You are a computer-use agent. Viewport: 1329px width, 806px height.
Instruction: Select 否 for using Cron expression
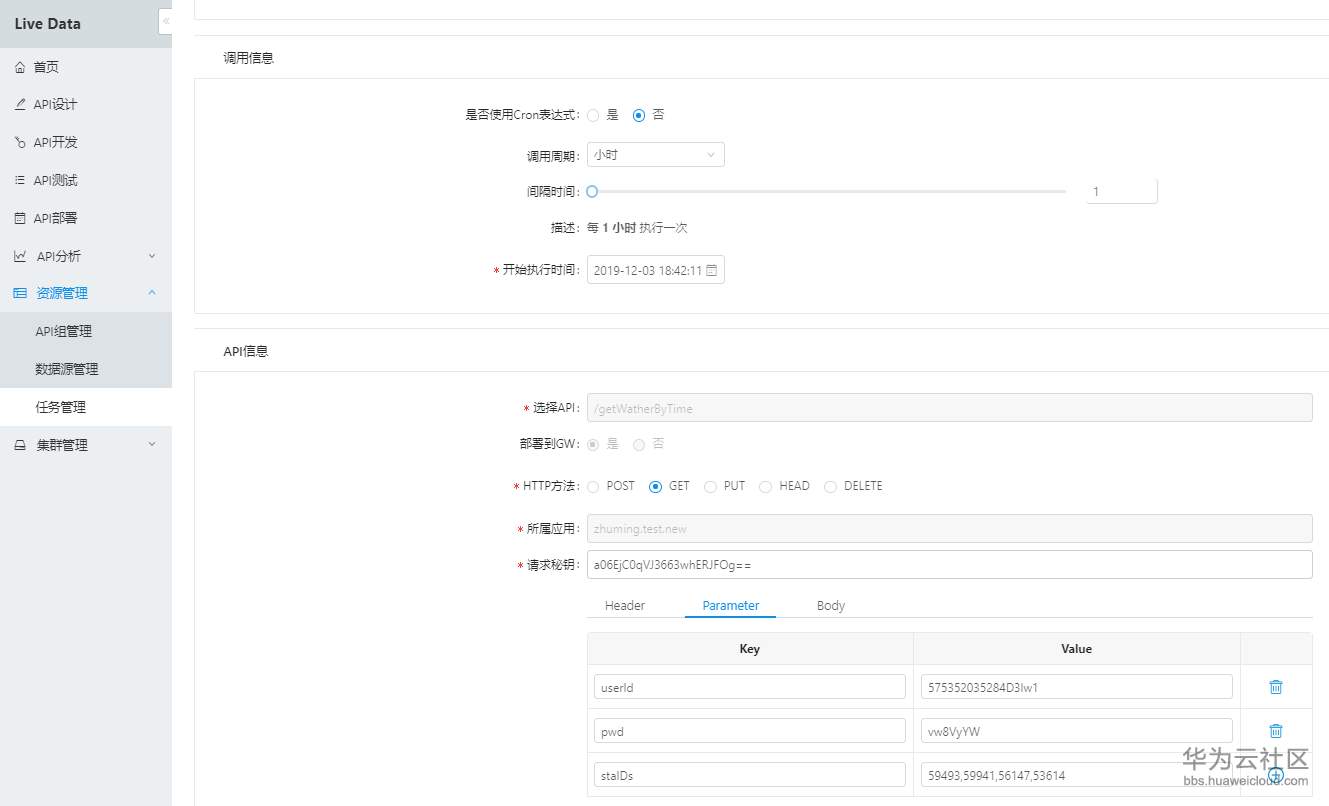pyautogui.click(x=639, y=115)
